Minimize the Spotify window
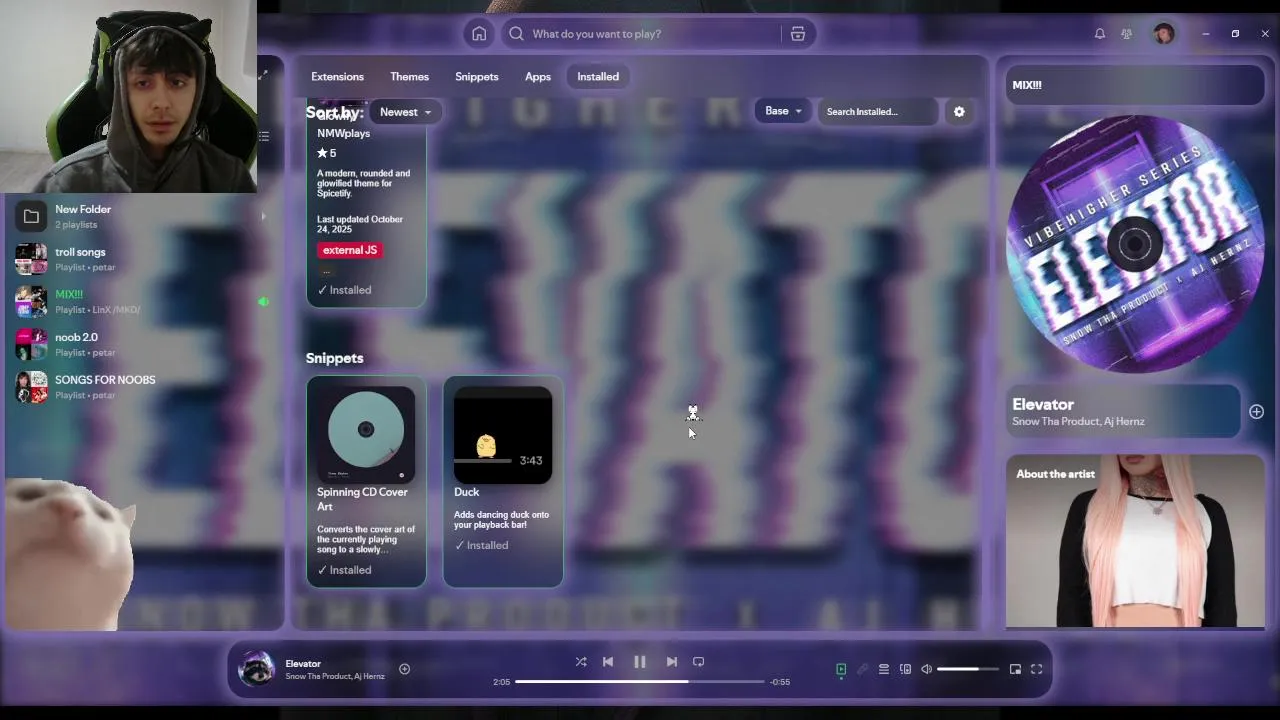The width and height of the screenshot is (1280, 720). (x=1206, y=34)
